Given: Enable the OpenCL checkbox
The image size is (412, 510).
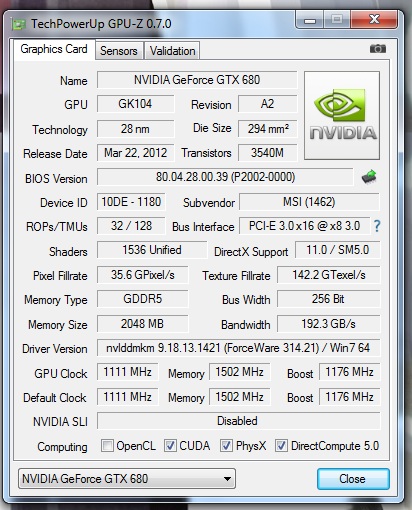Looking at the screenshot, I should pos(107,446).
